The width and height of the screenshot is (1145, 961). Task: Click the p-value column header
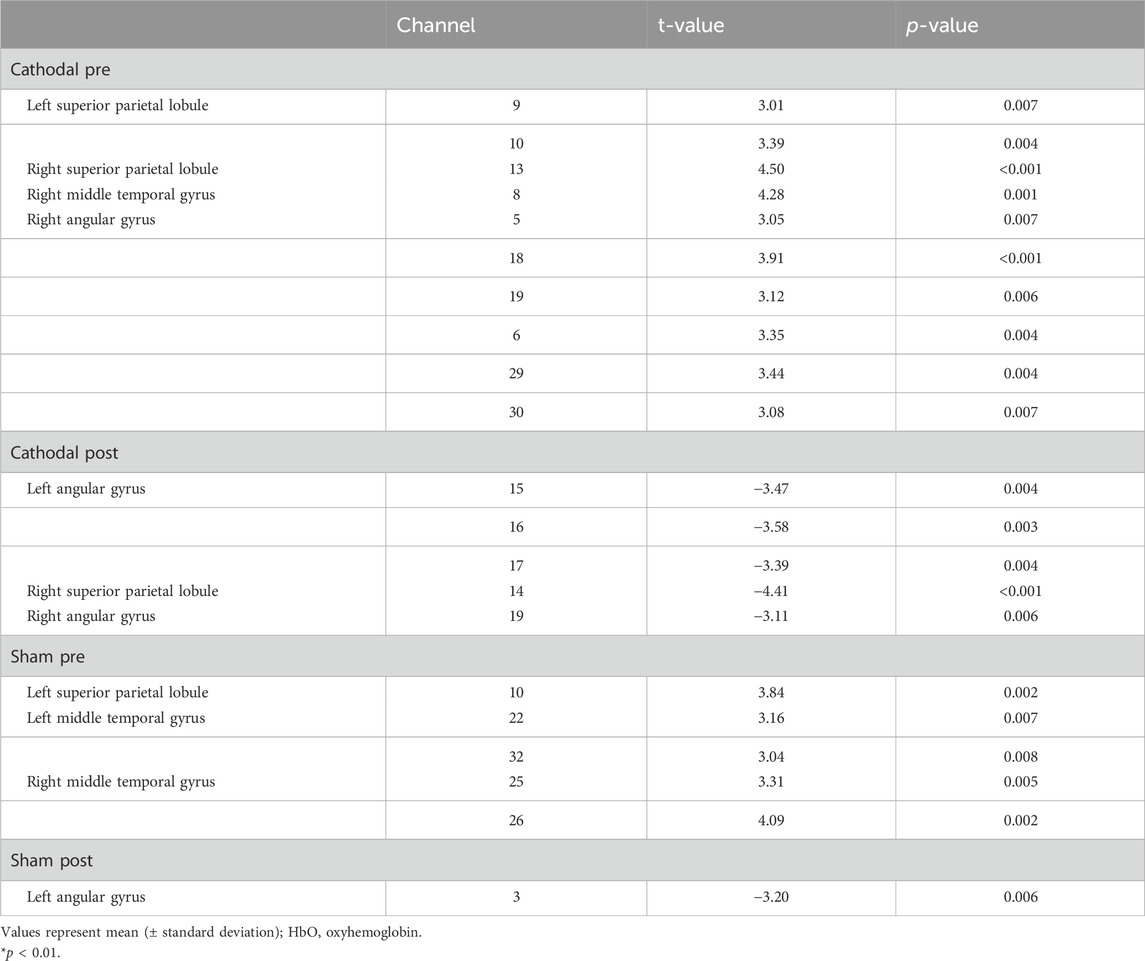[943, 26]
